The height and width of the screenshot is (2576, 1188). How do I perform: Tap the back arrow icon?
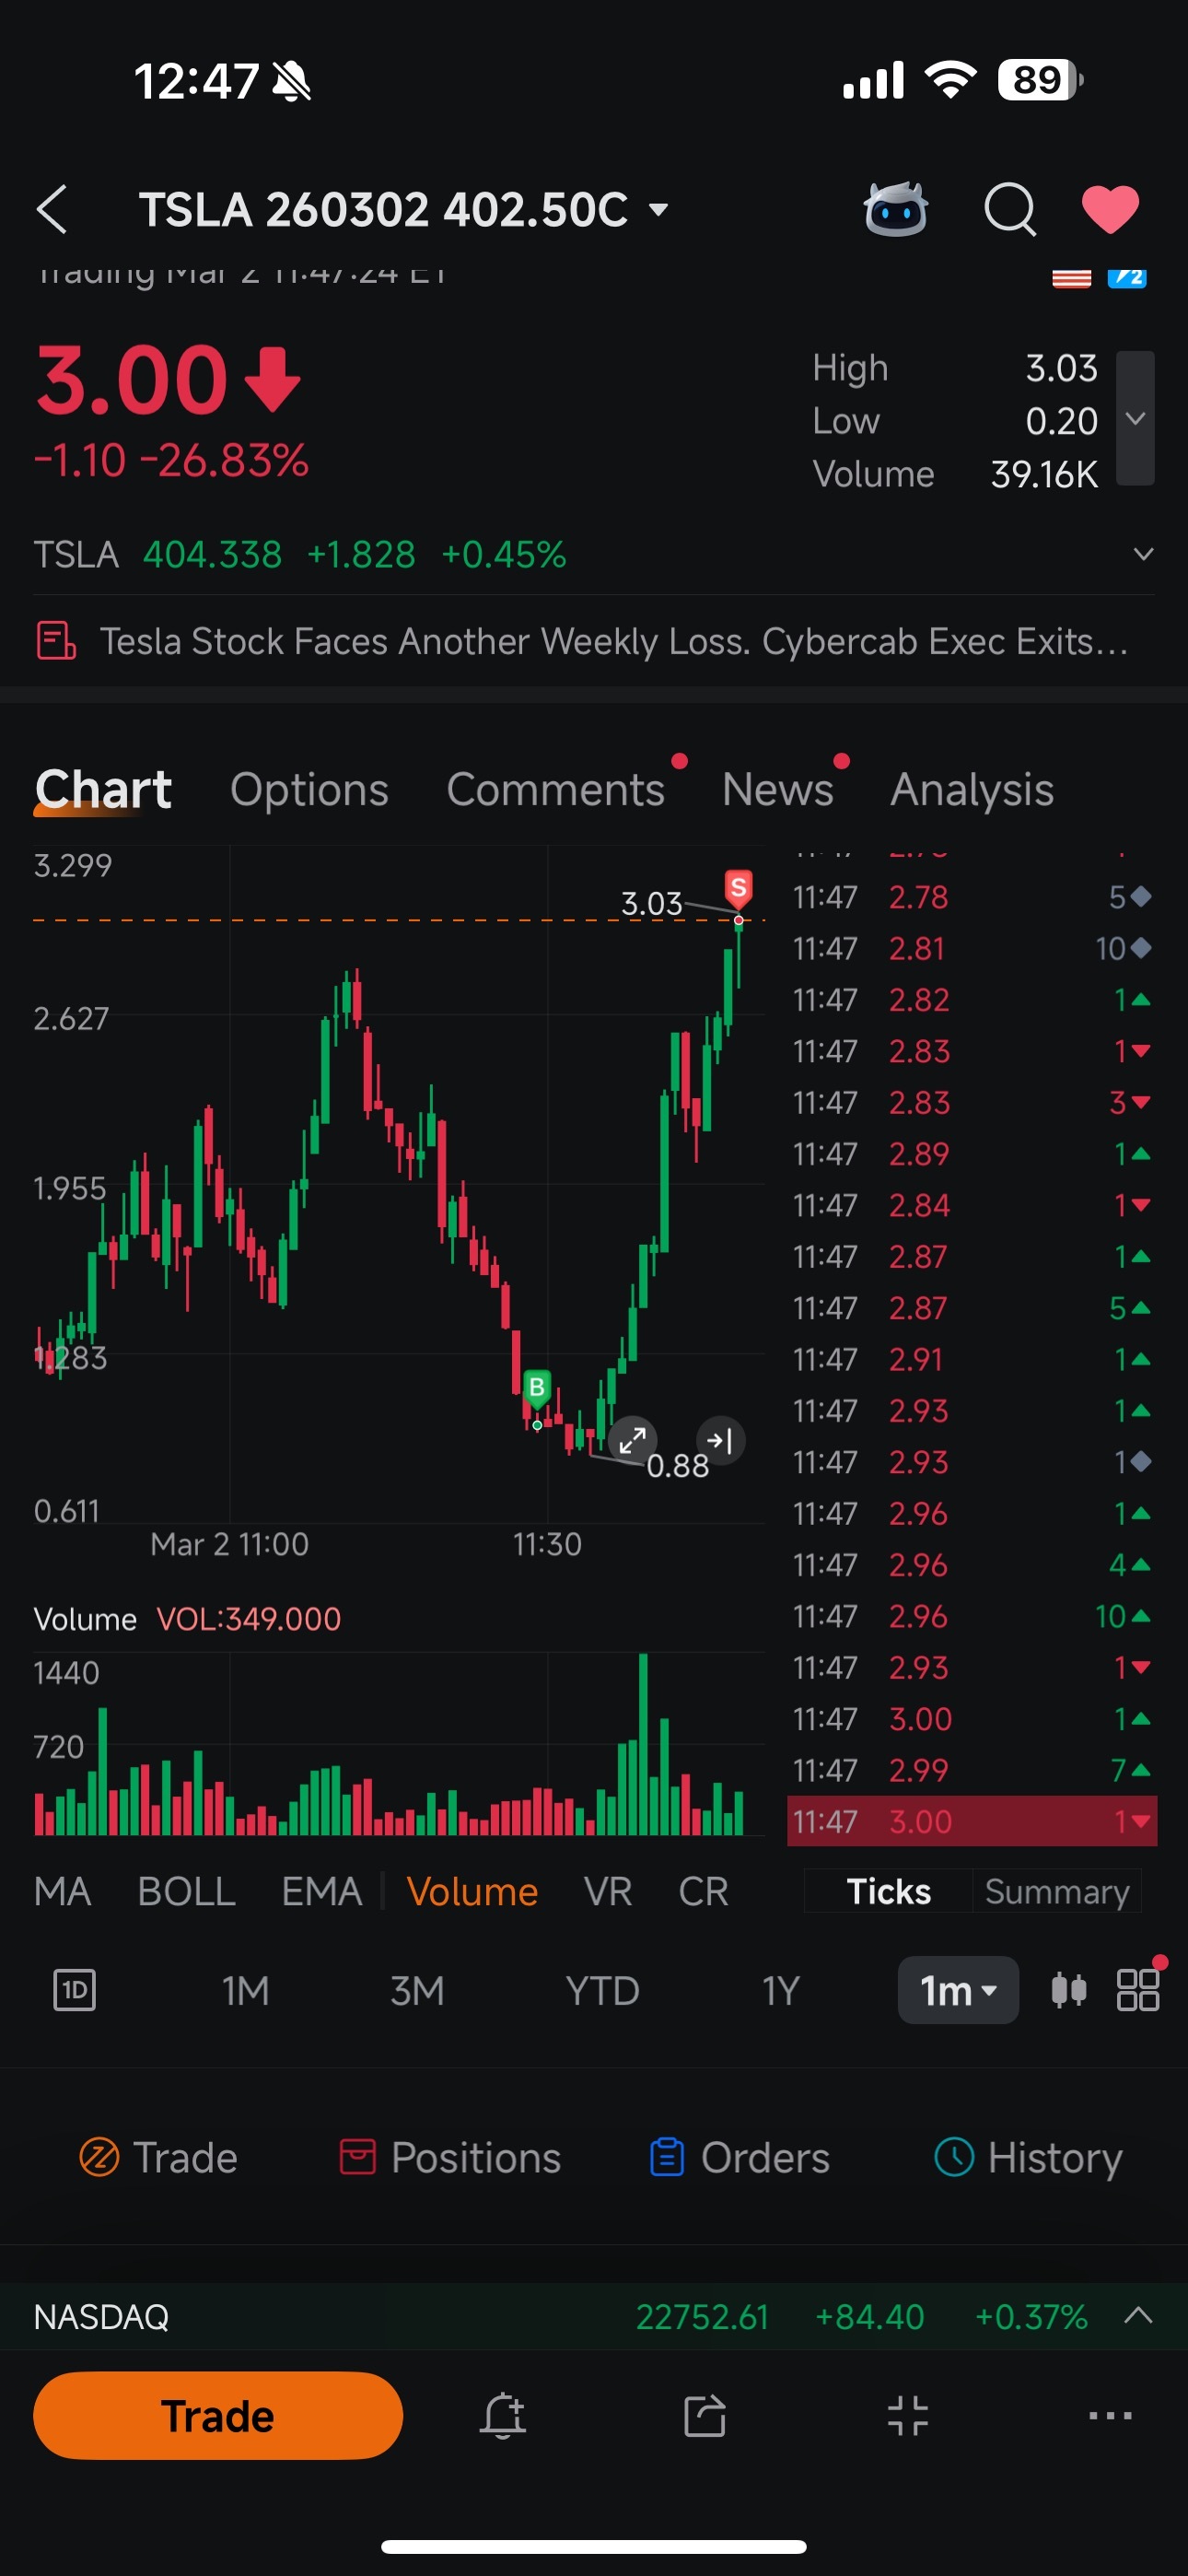[x=52, y=209]
